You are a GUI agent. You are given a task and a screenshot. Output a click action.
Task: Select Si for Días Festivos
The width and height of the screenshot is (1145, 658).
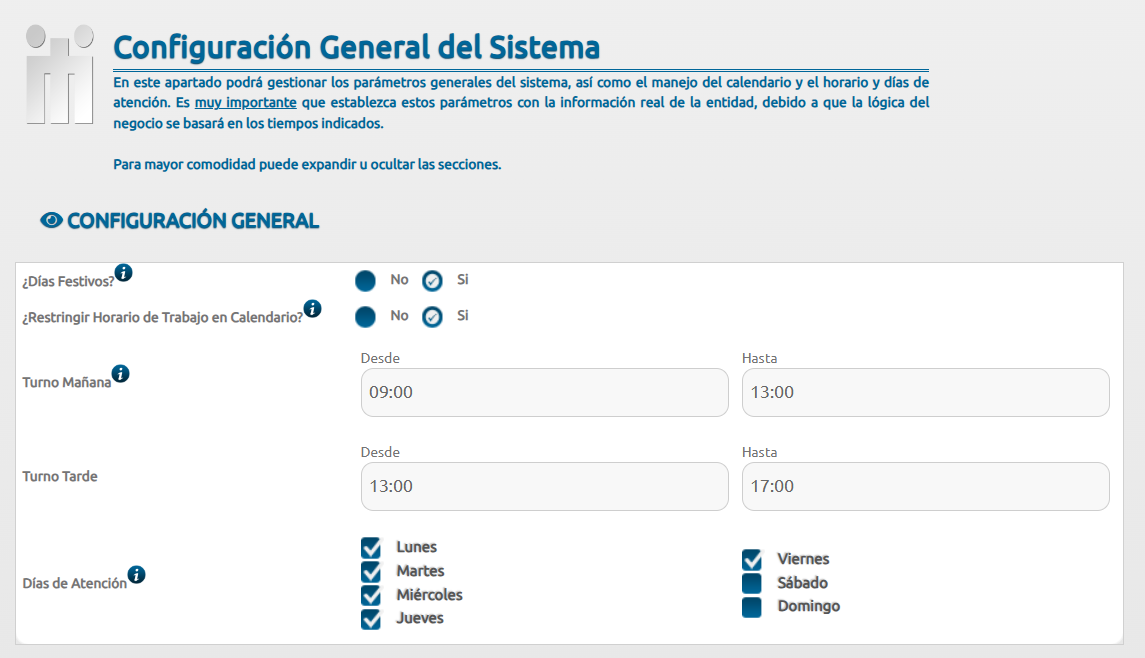click(x=432, y=281)
